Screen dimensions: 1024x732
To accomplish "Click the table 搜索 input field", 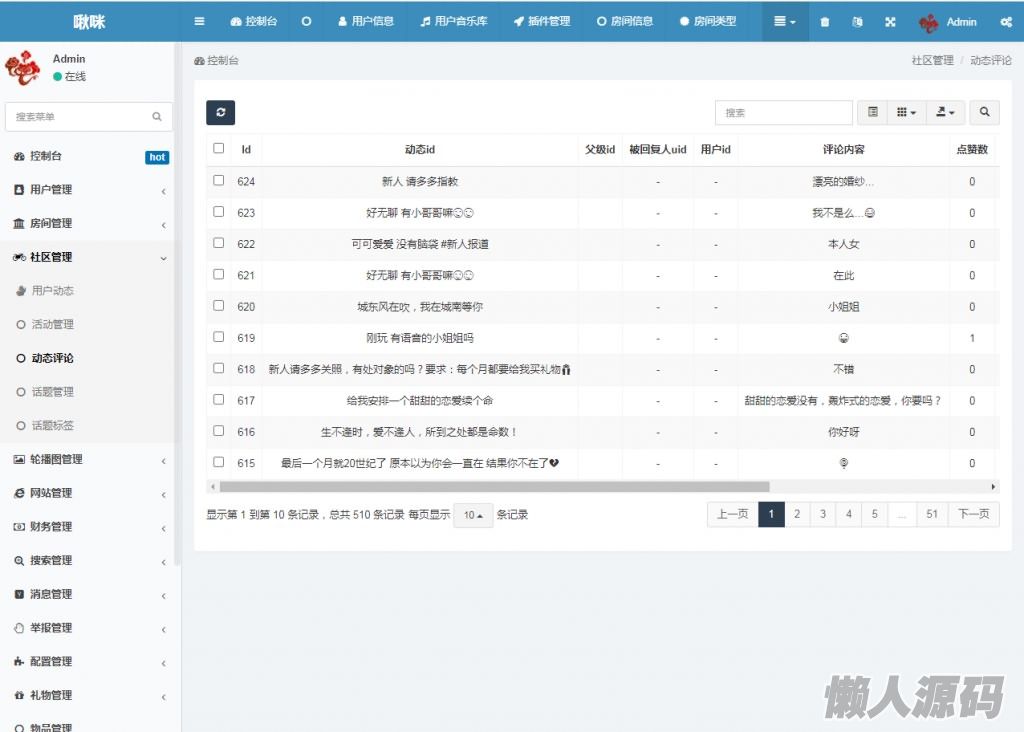I will pos(784,113).
